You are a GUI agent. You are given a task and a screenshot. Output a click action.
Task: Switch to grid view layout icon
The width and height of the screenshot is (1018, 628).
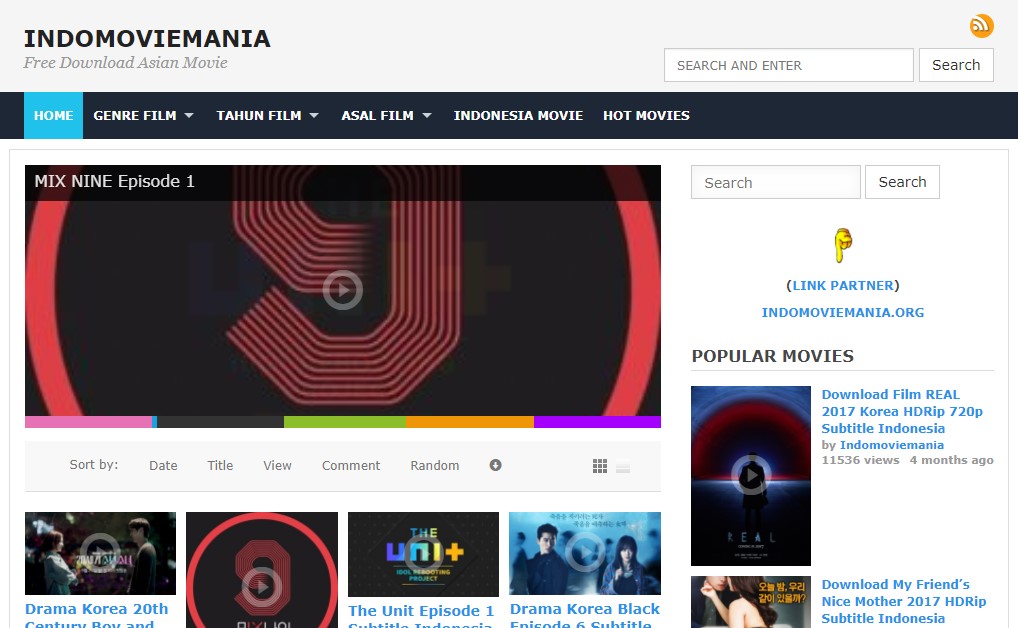coord(600,466)
